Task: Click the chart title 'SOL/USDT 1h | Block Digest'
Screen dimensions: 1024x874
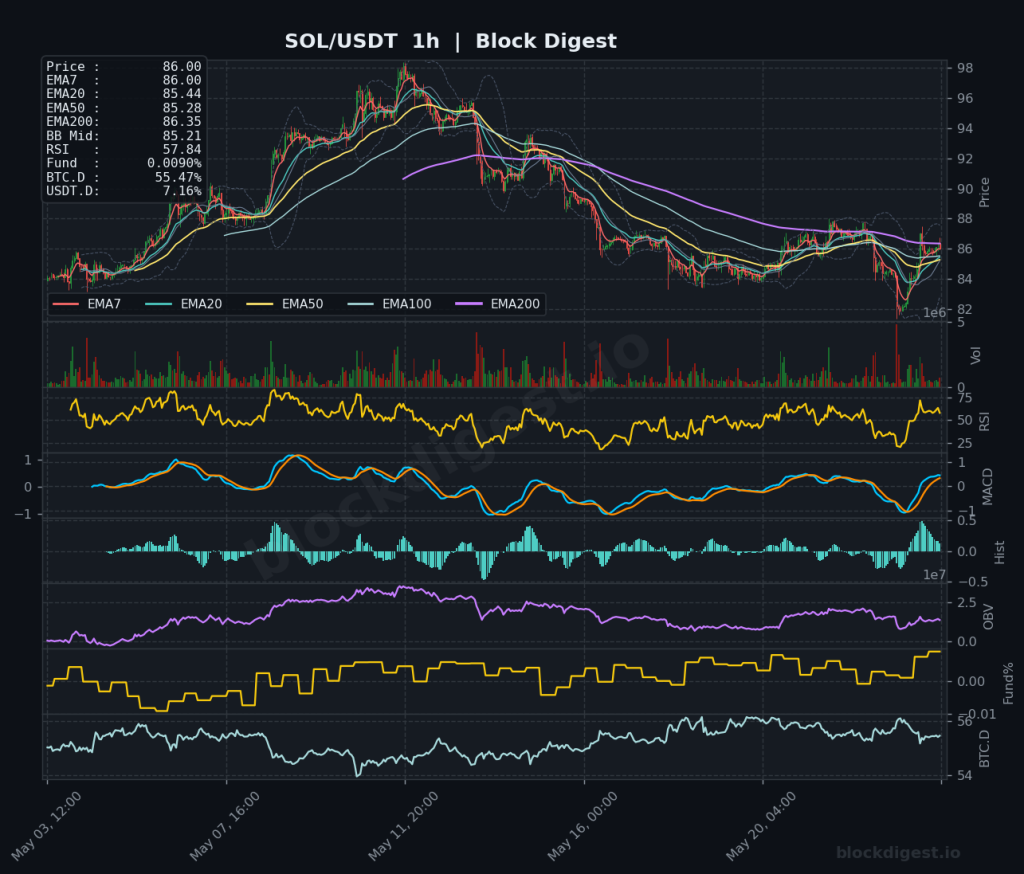Action: click(x=450, y=41)
